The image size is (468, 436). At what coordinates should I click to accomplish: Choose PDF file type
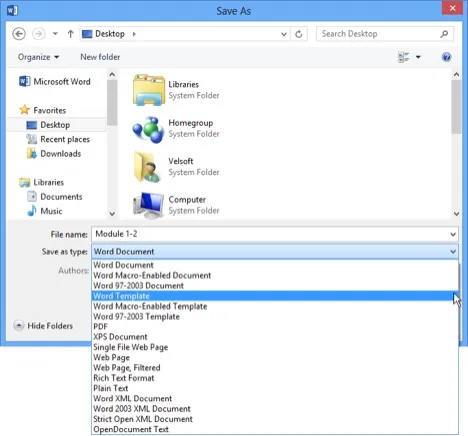(275, 327)
